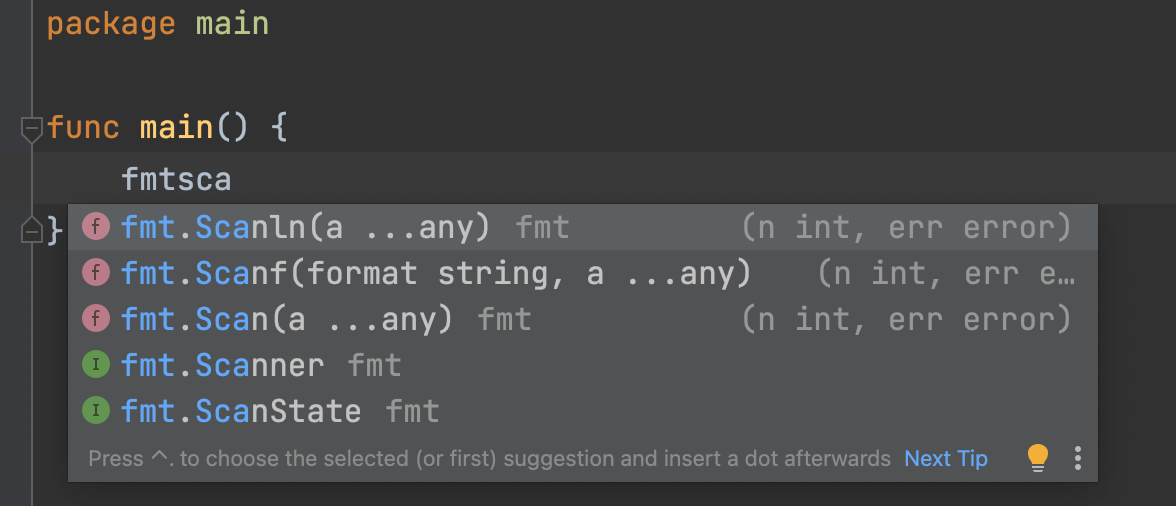Place the cursor in the typed fmtsca text

click(x=176, y=180)
